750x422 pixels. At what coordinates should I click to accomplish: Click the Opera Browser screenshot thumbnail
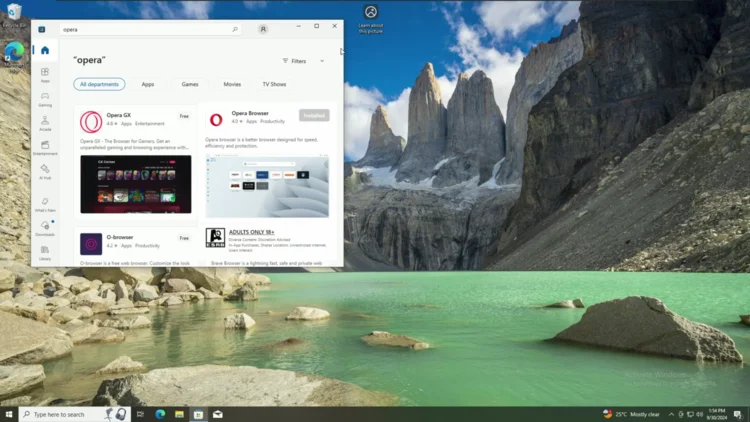pos(267,186)
